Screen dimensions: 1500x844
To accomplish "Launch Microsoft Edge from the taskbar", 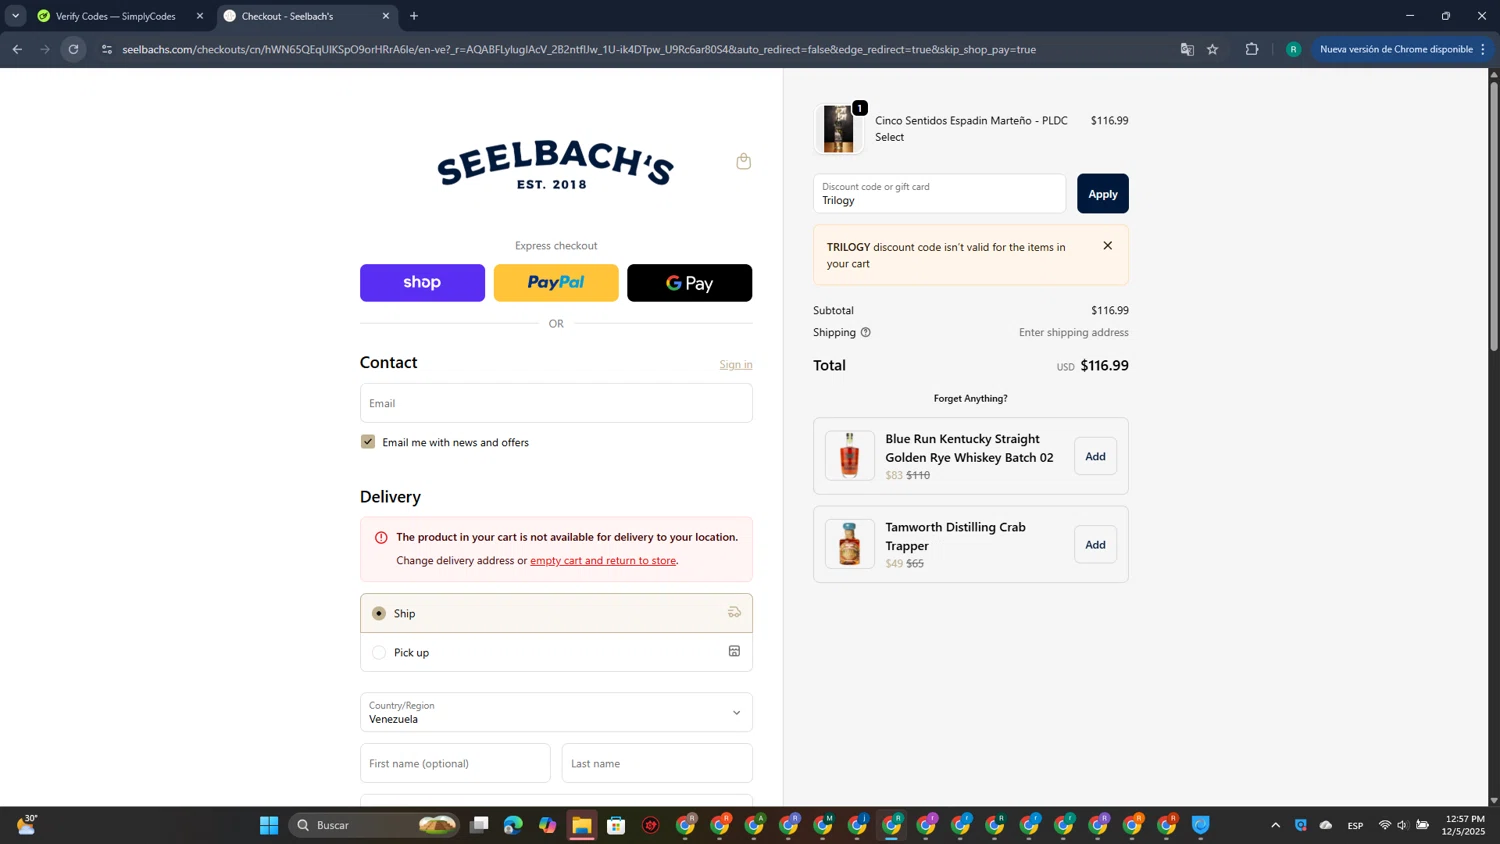I will pos(513,825).
